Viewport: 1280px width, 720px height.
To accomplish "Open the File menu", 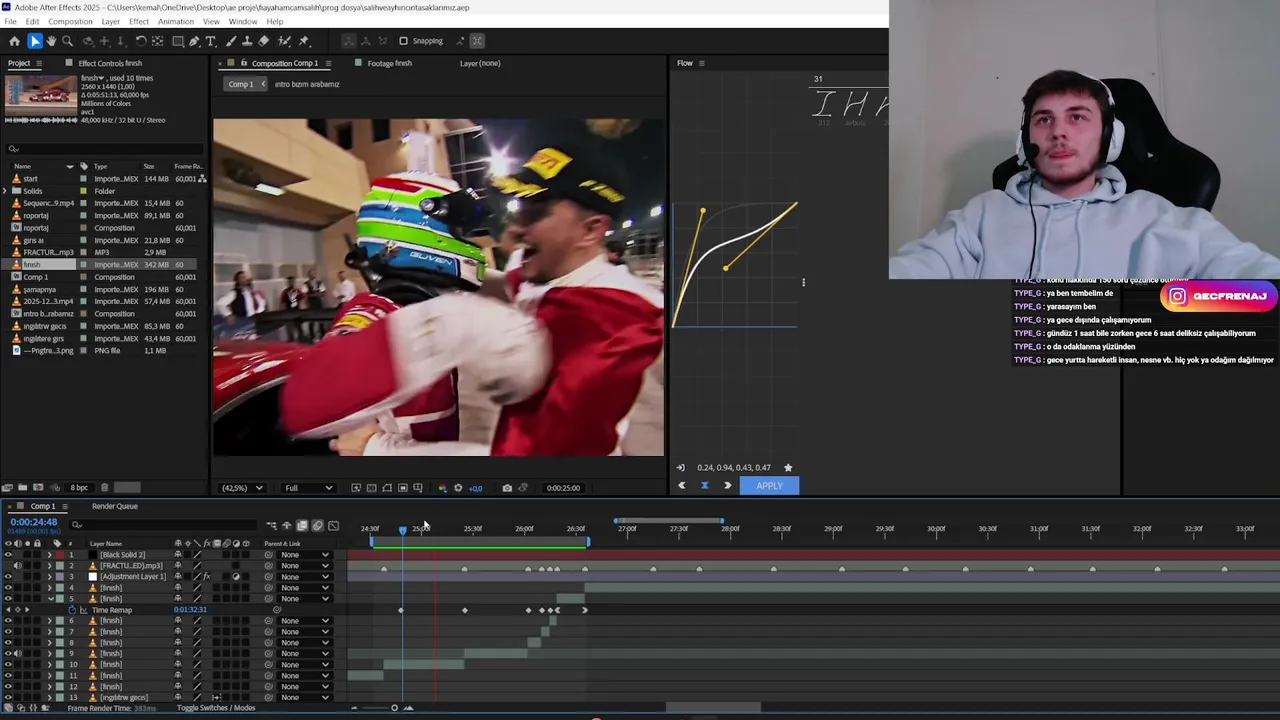I will [10, 21].
